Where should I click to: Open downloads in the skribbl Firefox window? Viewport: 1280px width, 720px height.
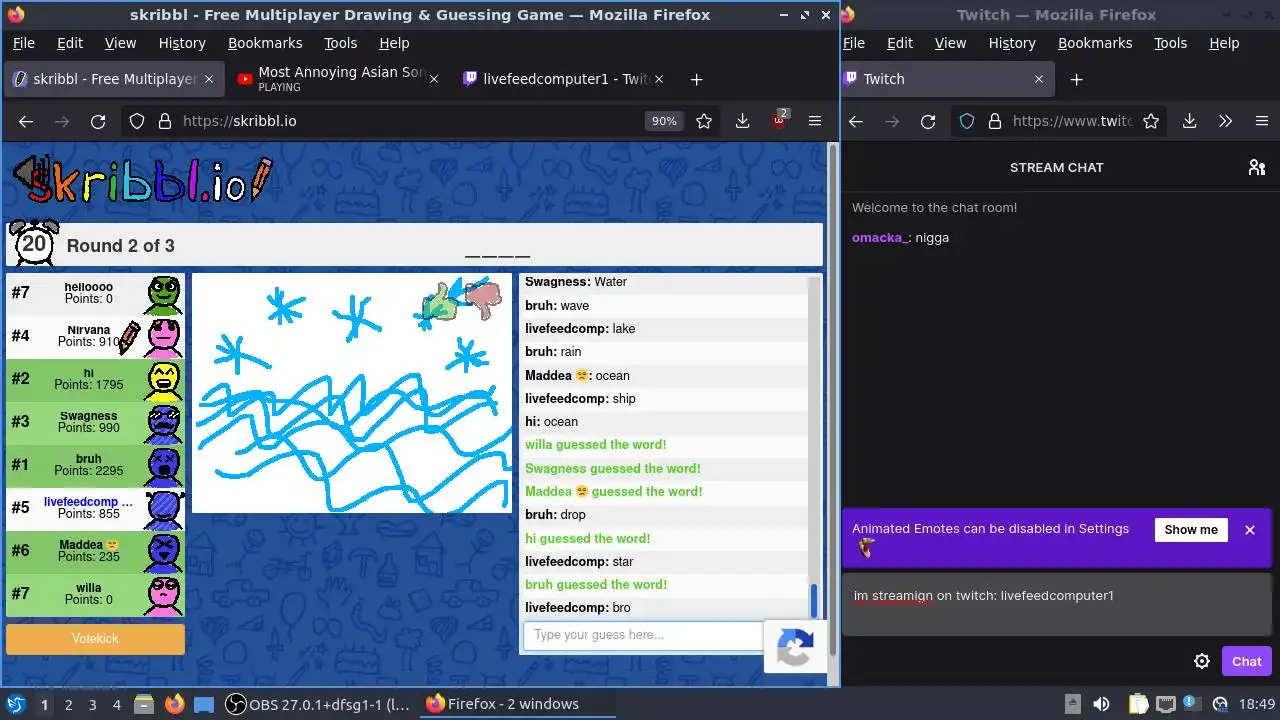click(742, 121)
